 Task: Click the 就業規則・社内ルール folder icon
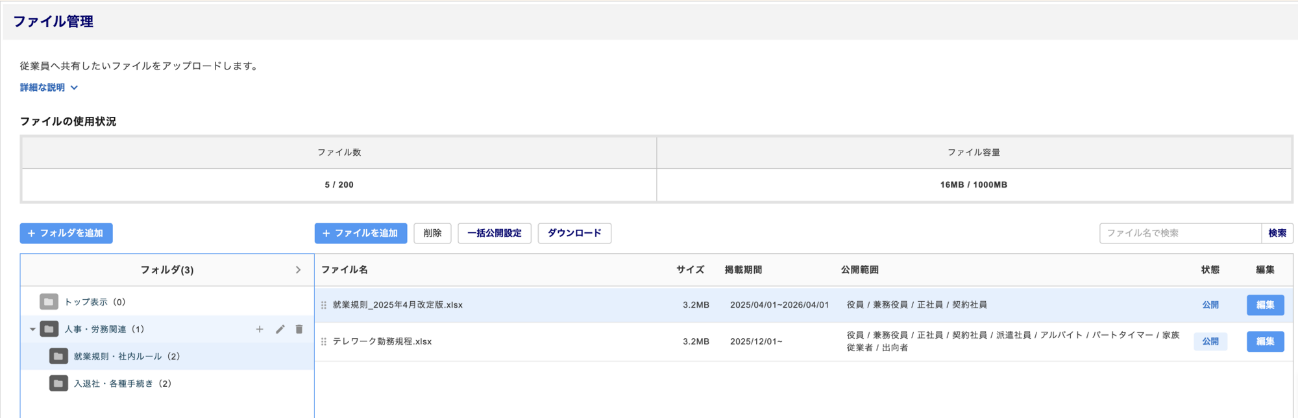[59, 356]
